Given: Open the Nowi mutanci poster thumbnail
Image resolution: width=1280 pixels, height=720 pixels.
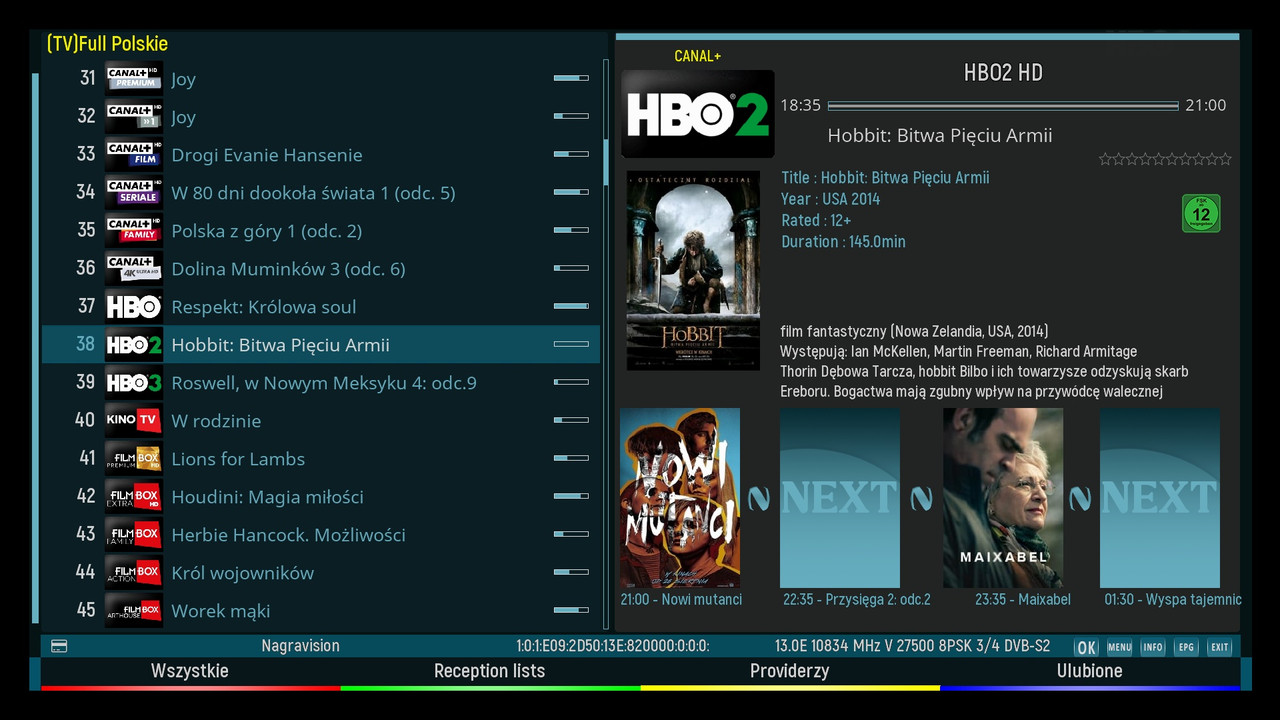Looking at the screenshot, I should 680,498.
